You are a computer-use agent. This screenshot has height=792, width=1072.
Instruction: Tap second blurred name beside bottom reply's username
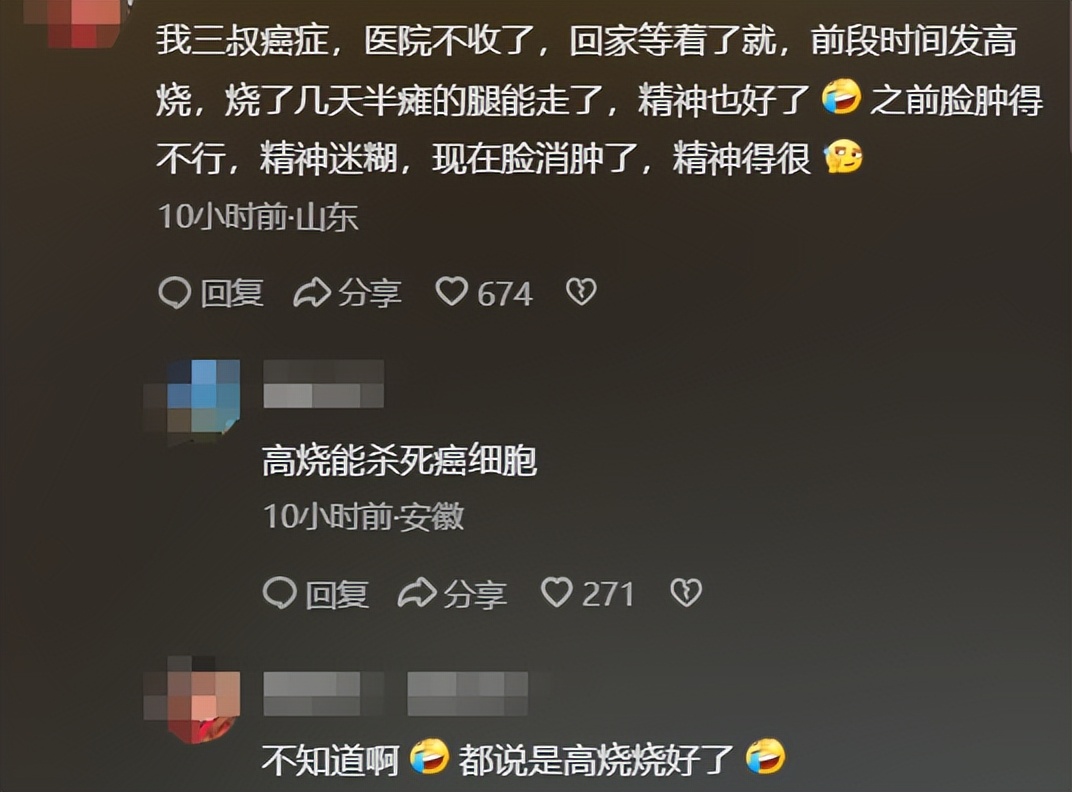pos(468,694)
